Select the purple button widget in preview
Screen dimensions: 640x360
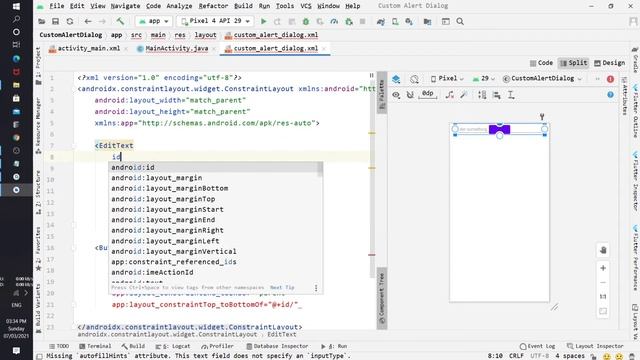click(500, 129)
